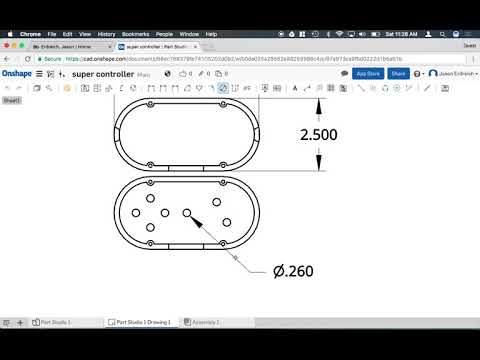This screenshot has width=480, height=360.
Task: Click the browser Back arrow
Action: (x=7, y=59)
